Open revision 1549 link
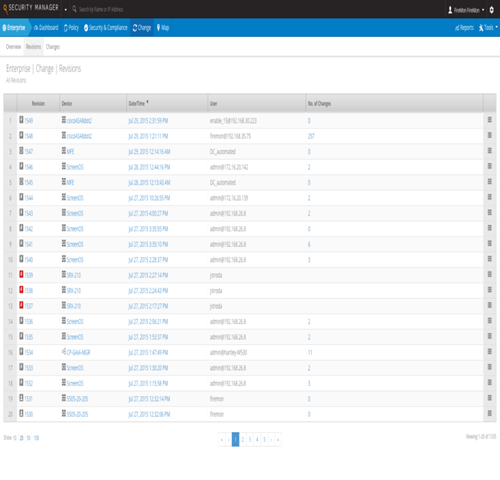Image resolution: width=500 pixels, height=480 pixels. [x=29, y=121]
